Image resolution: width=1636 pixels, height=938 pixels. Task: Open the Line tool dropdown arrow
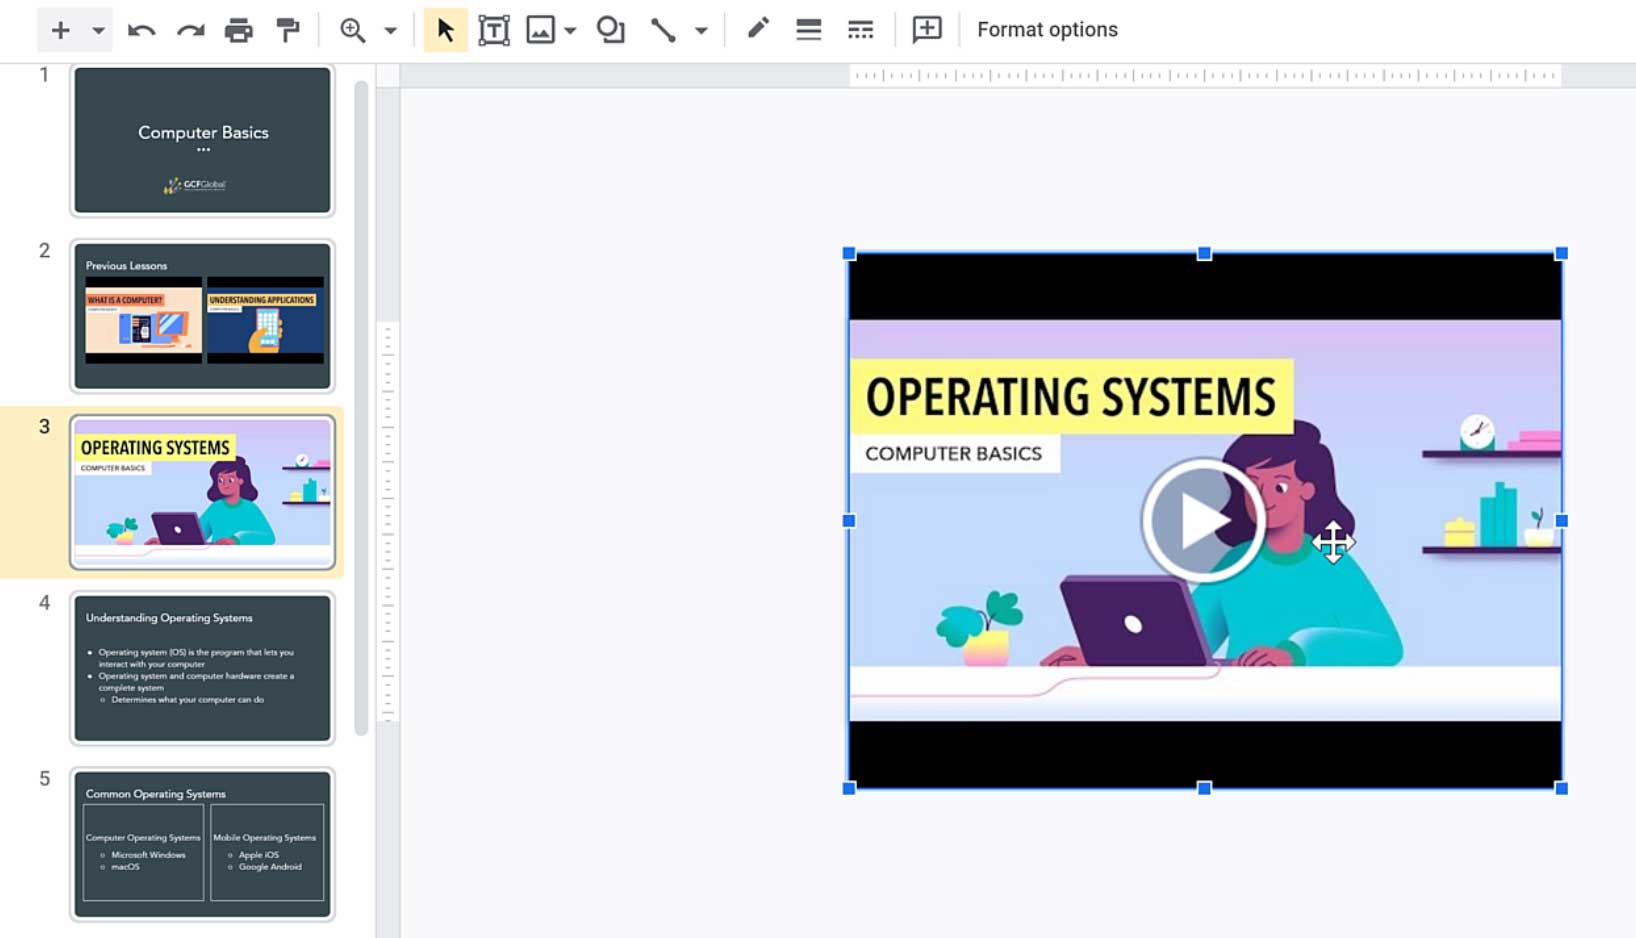pyautogui.click(x=701, y=29)
